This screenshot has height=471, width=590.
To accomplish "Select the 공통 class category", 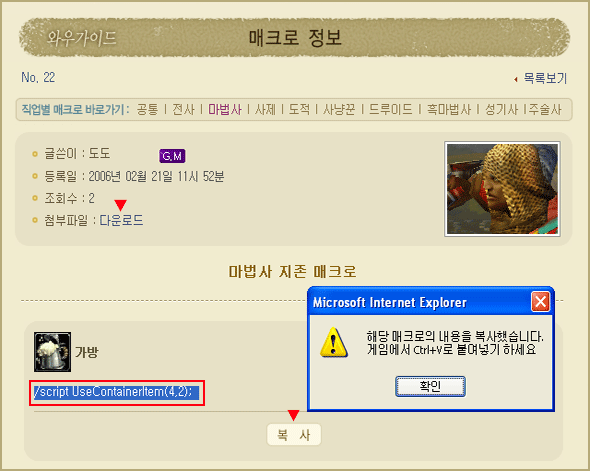I will (x=147, y=109).
